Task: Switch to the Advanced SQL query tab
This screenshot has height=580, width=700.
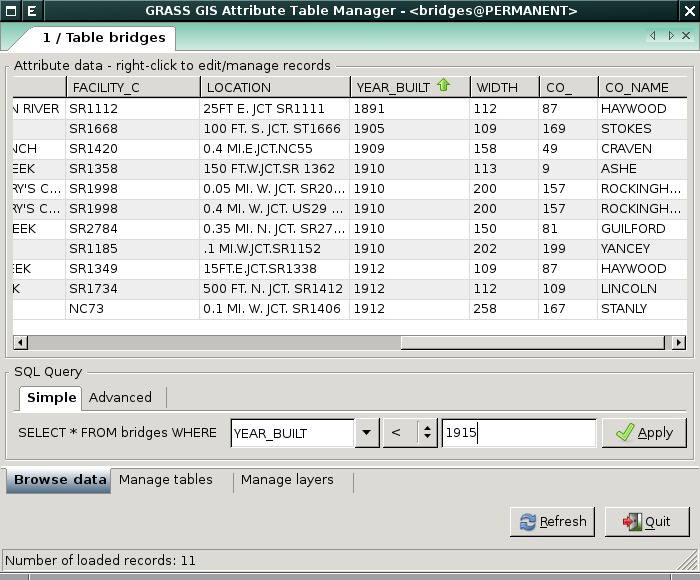Action: tap(120, 398)
